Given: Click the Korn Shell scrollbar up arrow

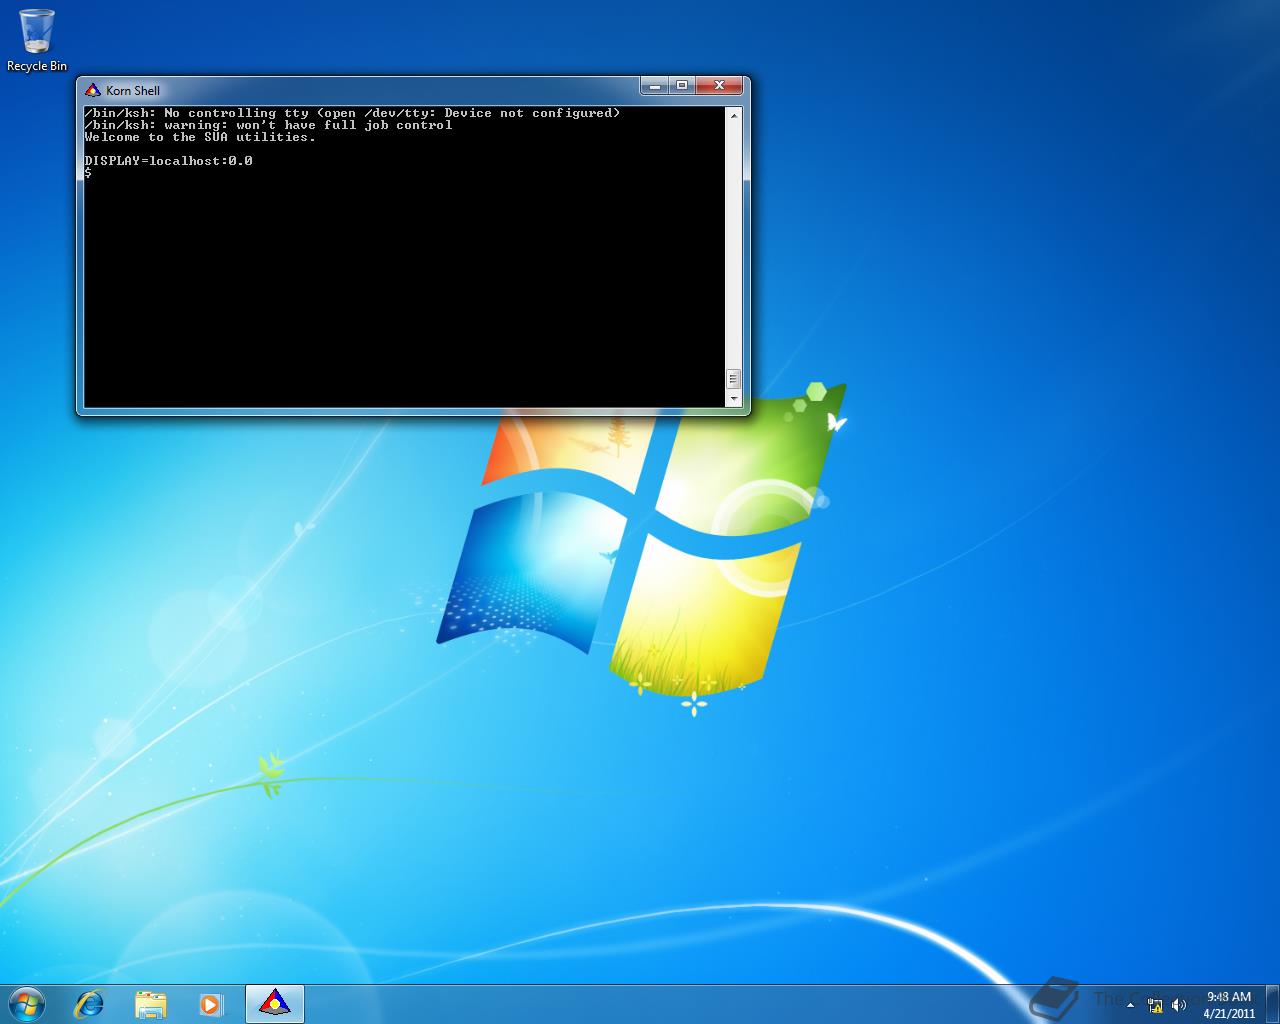Looking at the screenshot, I should pyautogui.click(x=734, y=116).
